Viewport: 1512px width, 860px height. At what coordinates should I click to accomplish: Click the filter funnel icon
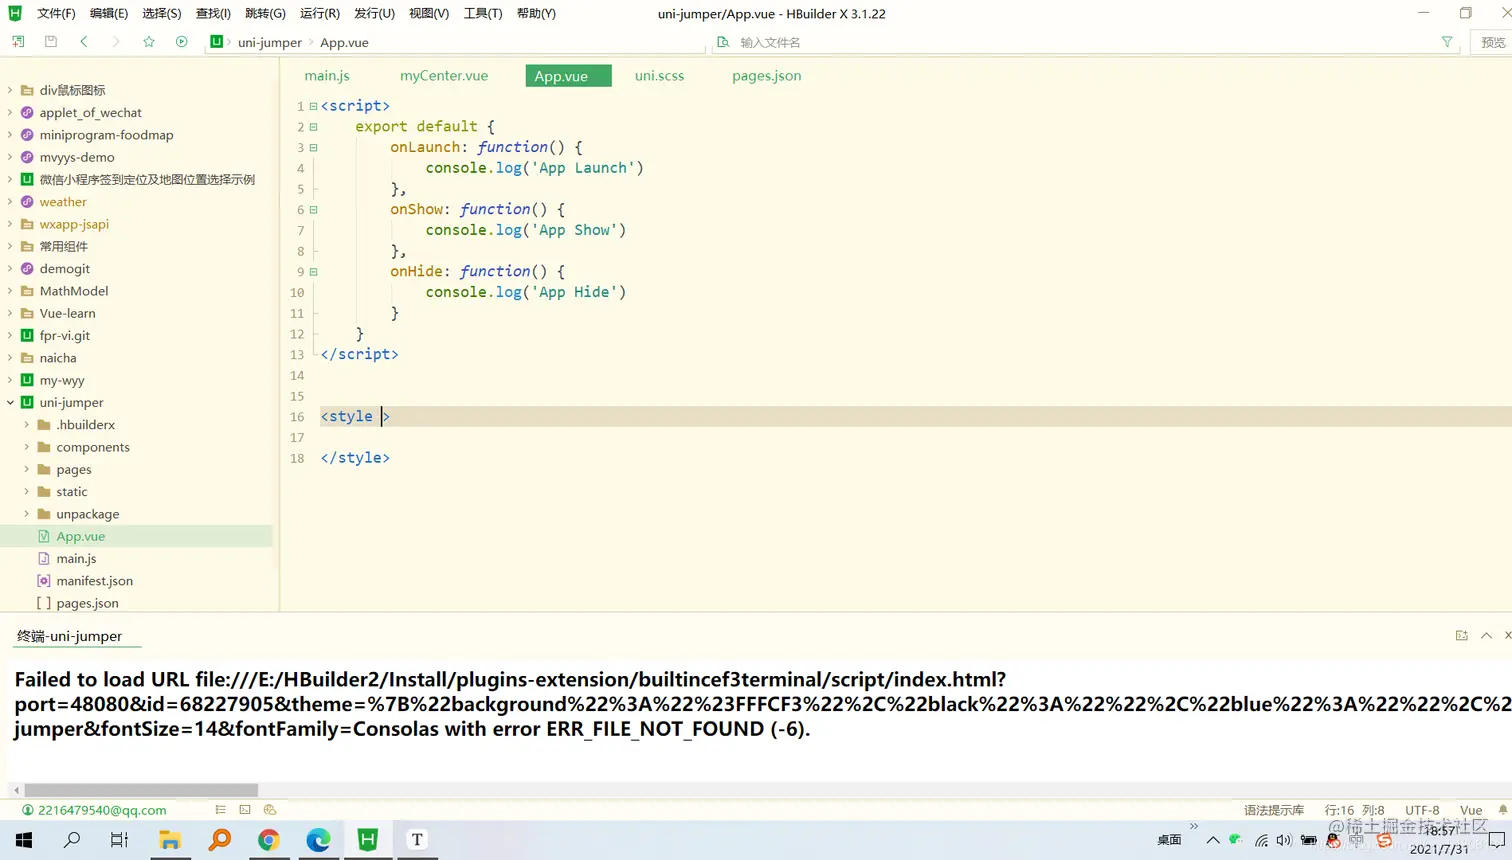click(1447, 42)
